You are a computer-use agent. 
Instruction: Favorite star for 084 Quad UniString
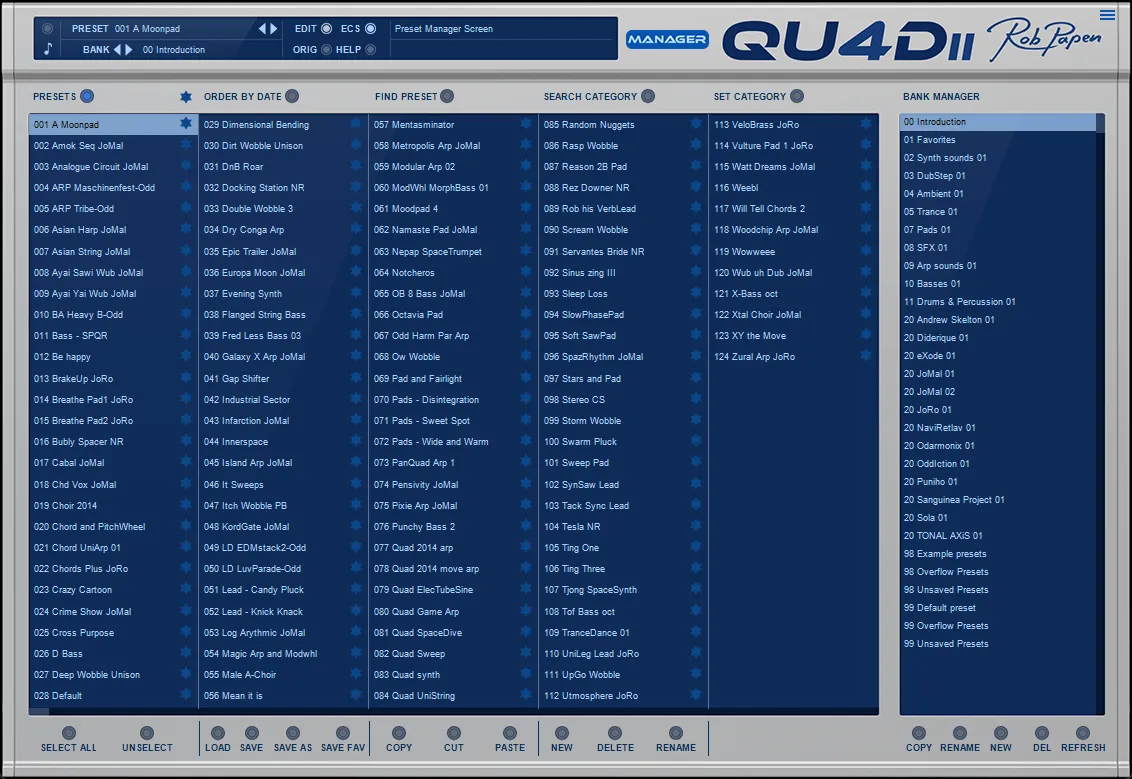click(x=526, y=695)
